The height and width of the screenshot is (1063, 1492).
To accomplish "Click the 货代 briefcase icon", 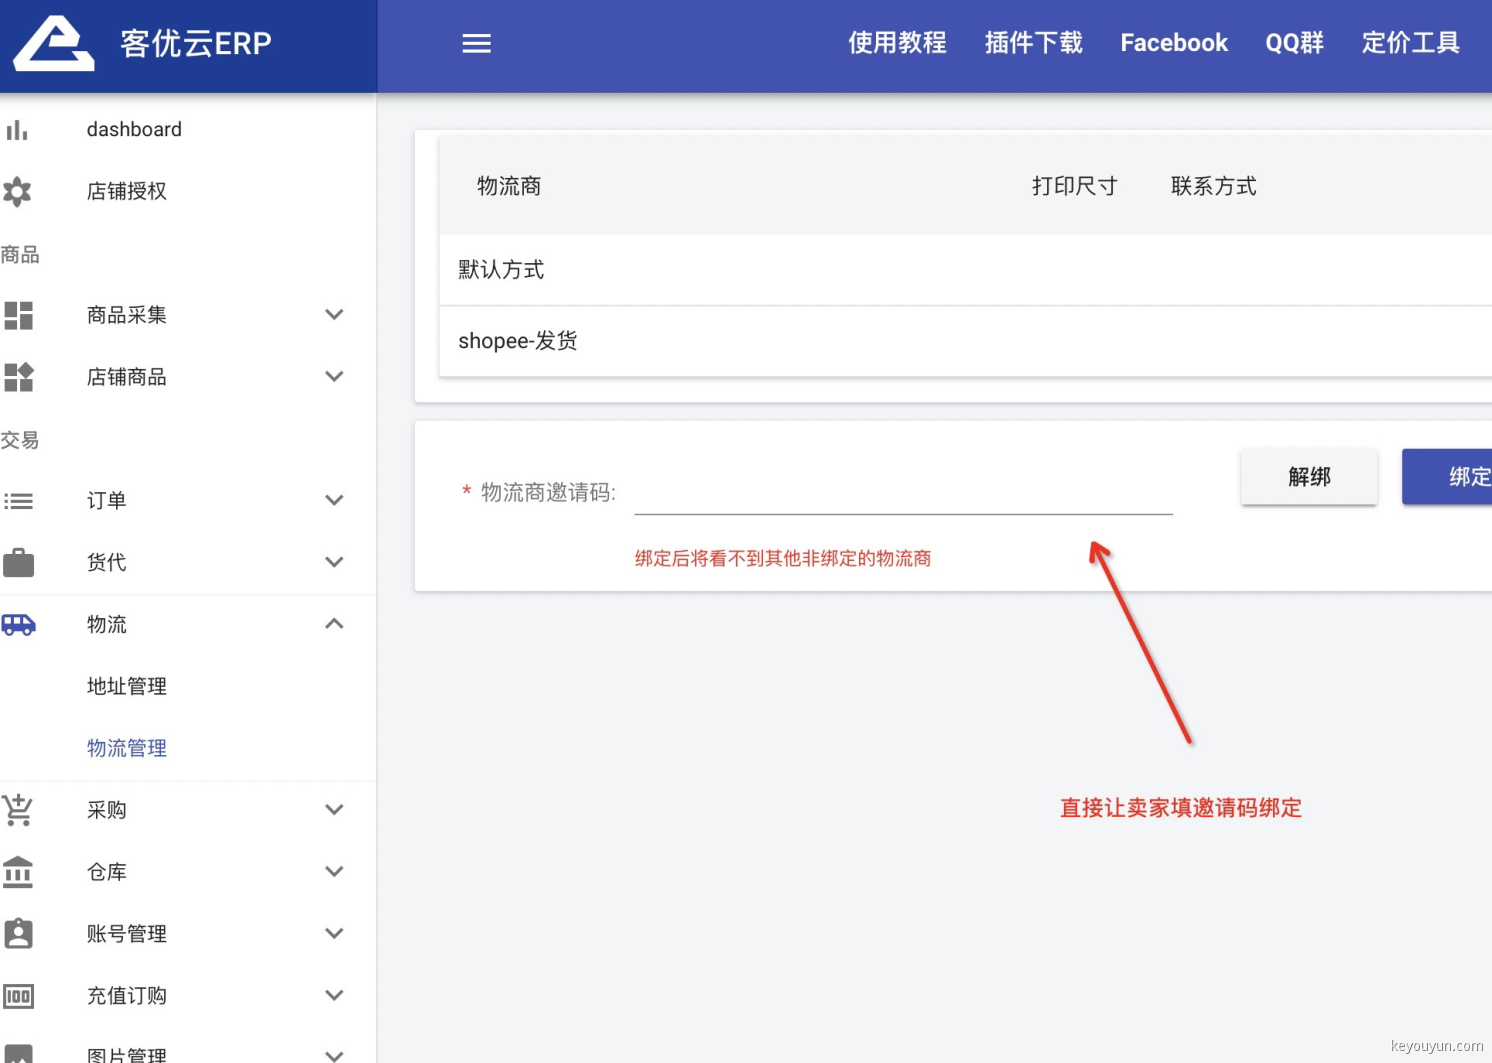I will pos(18,563).
